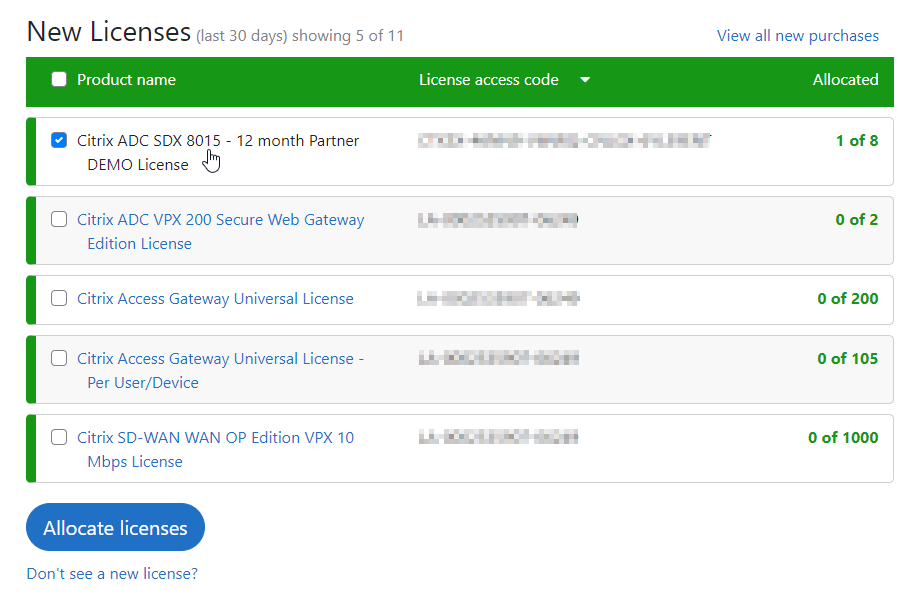Click the Allocate licenses button
The image size is (916, 599).
(x=115, y=527)
